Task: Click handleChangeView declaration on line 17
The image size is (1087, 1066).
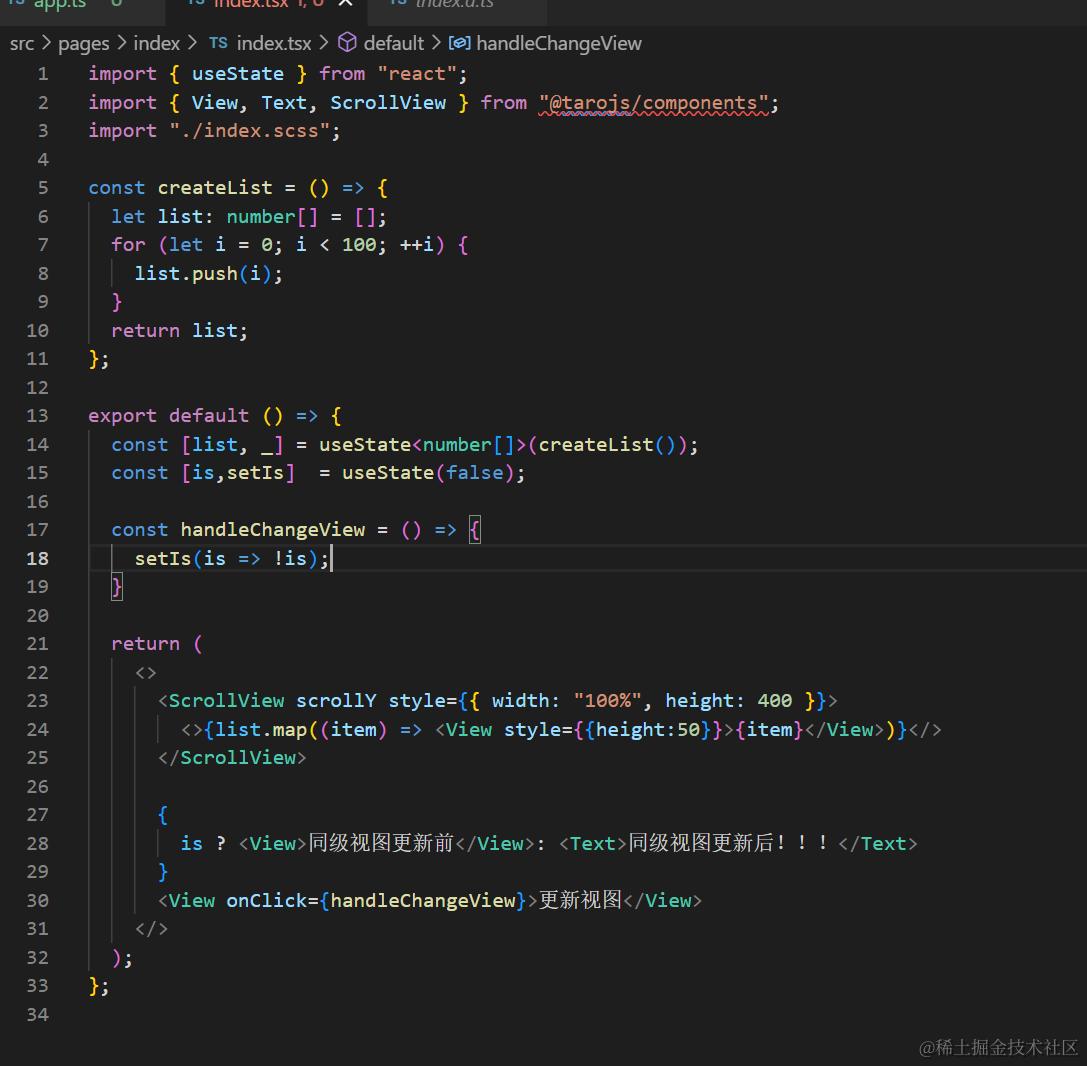Action: pyautogui.click(x=272, y=530)
